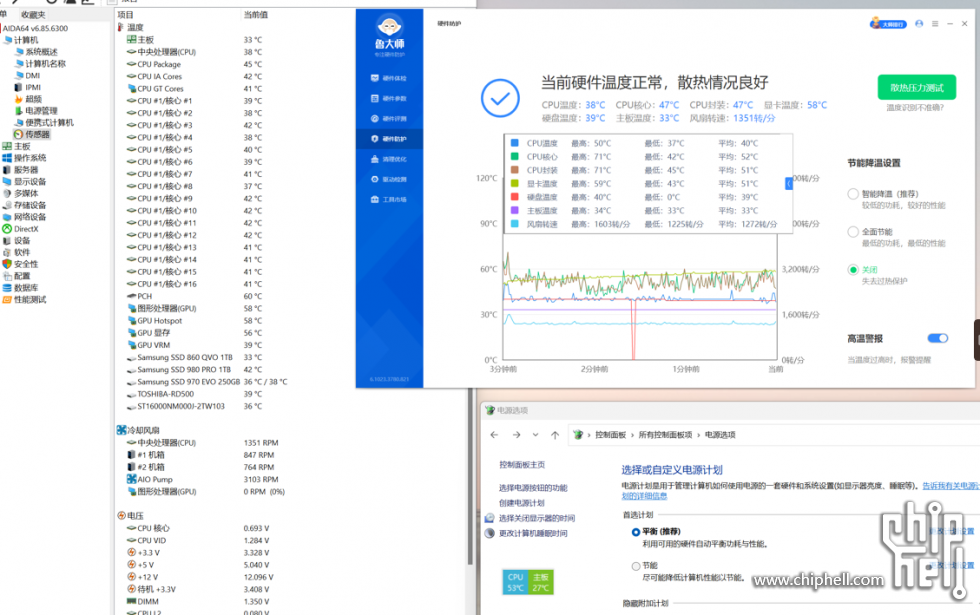Click 控制面板 breadcrumb in address bar

pos(611,435)
